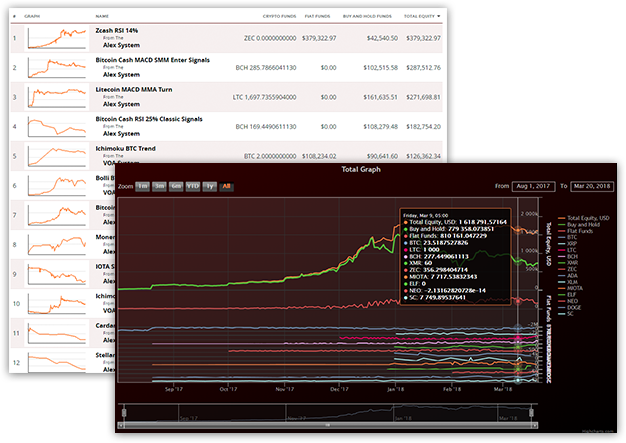Select crypto funds LTC 1,697.7355904000
This screenshot has width=626, height=443.
tap(265, 97)
